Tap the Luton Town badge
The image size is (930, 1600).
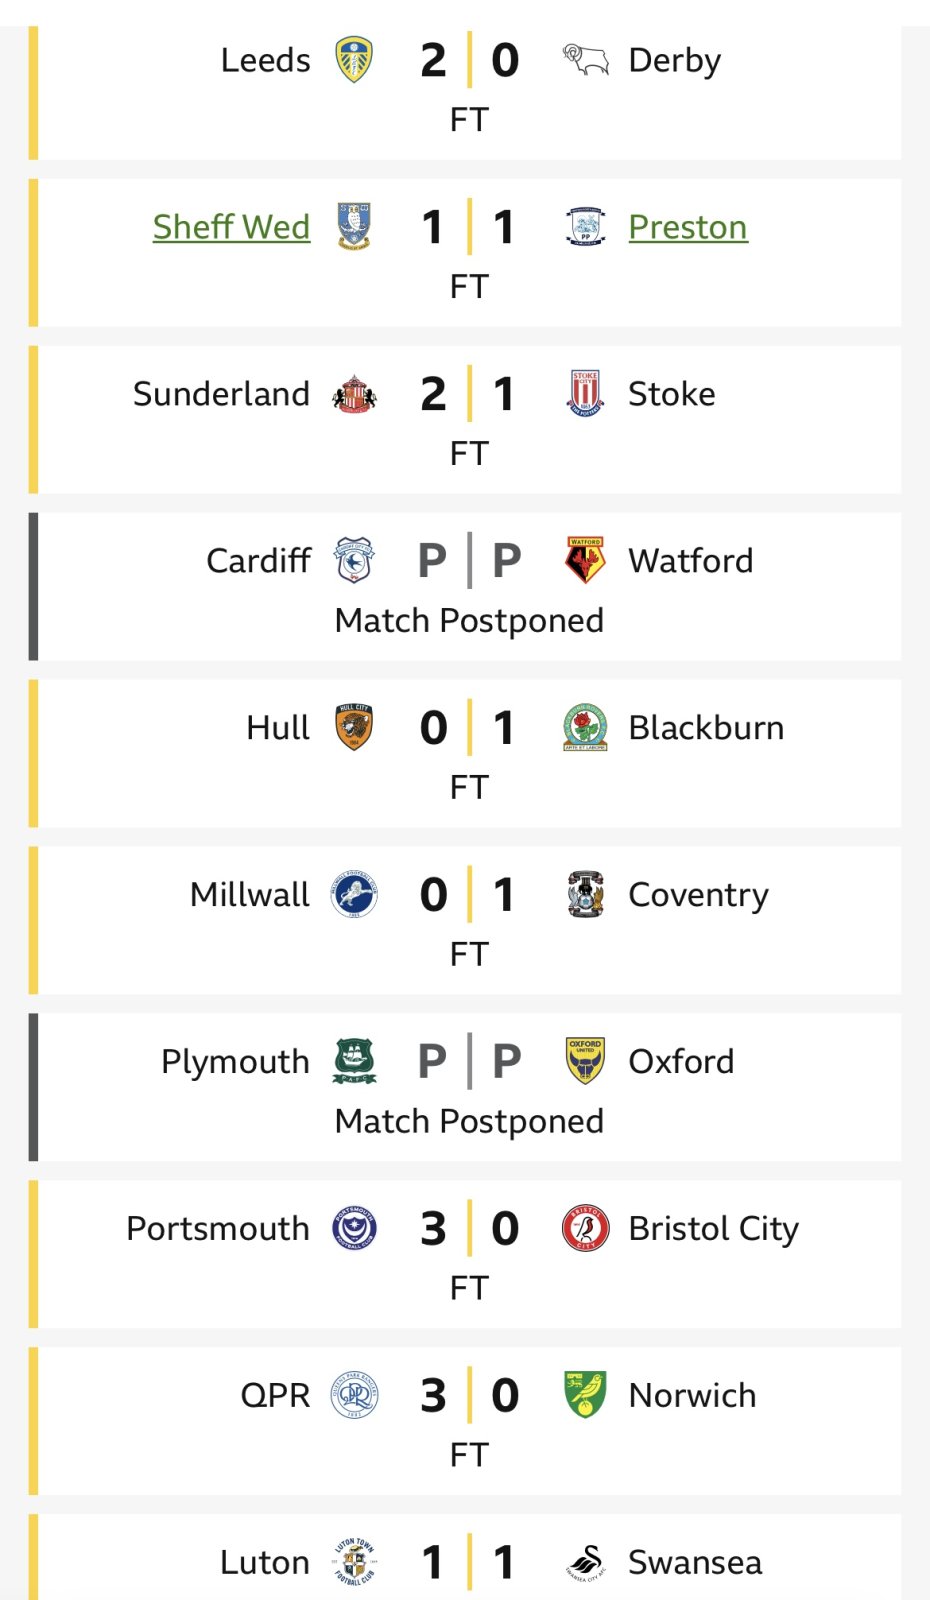(354, 1562)
